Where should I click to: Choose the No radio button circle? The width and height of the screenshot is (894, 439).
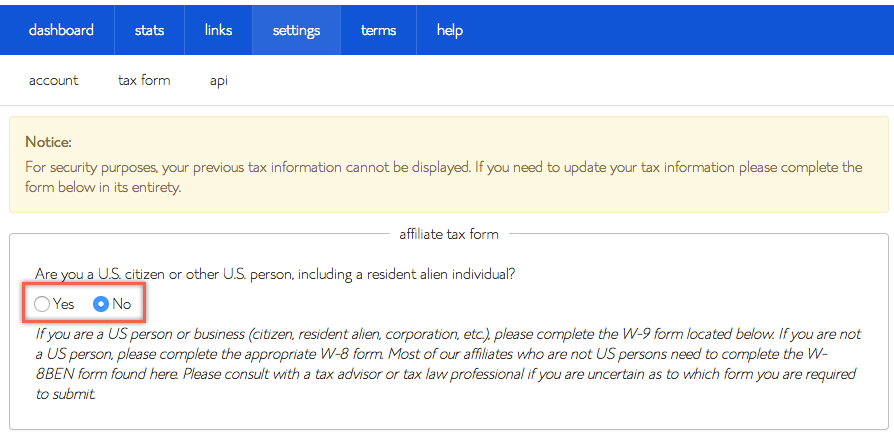tap(101, 303)
